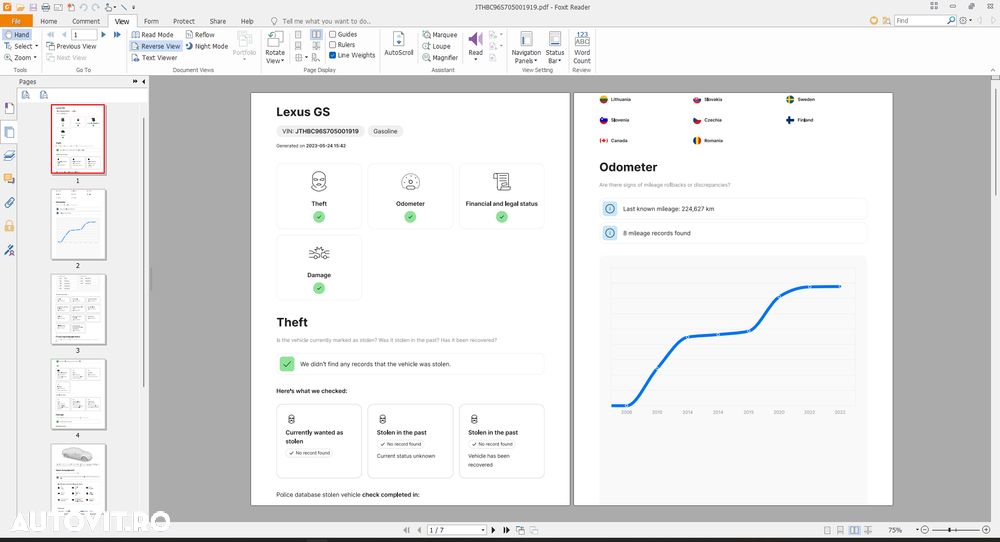Click the Open file icon

click(x=20, y=7)
